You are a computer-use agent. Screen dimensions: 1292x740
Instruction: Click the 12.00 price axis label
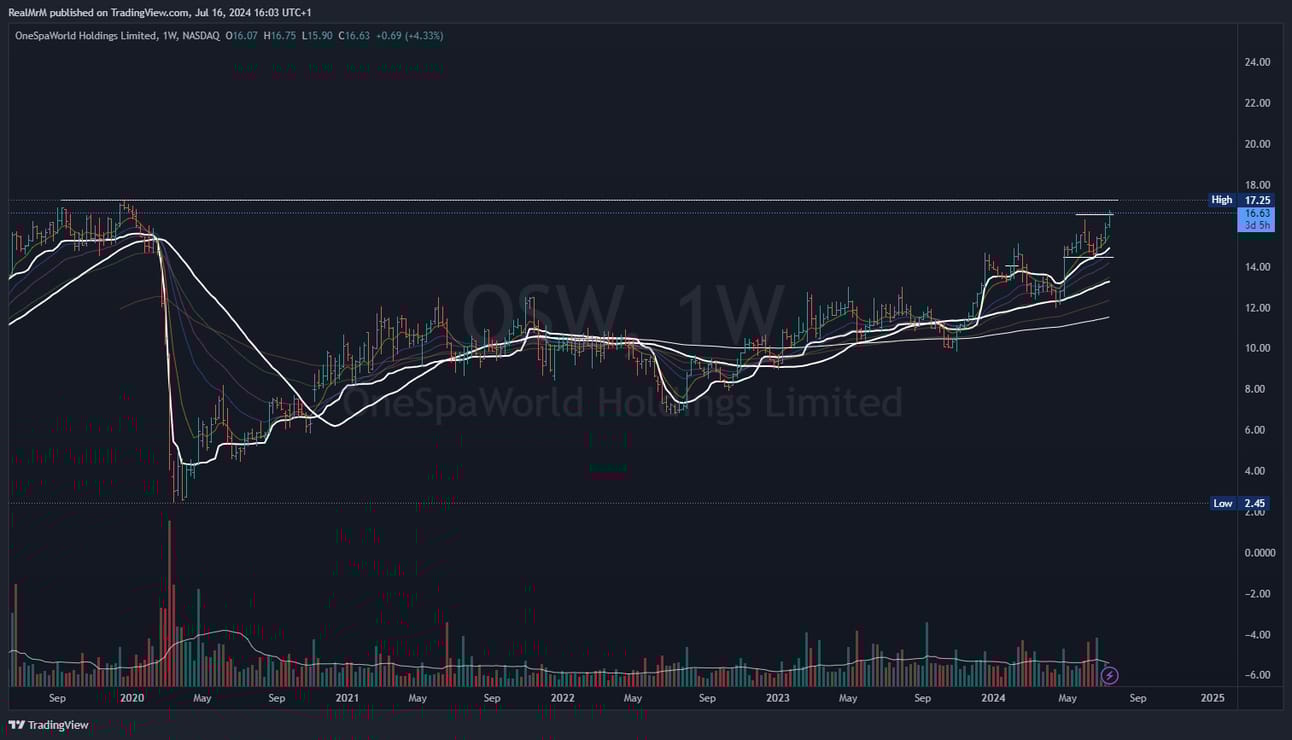1256,308
